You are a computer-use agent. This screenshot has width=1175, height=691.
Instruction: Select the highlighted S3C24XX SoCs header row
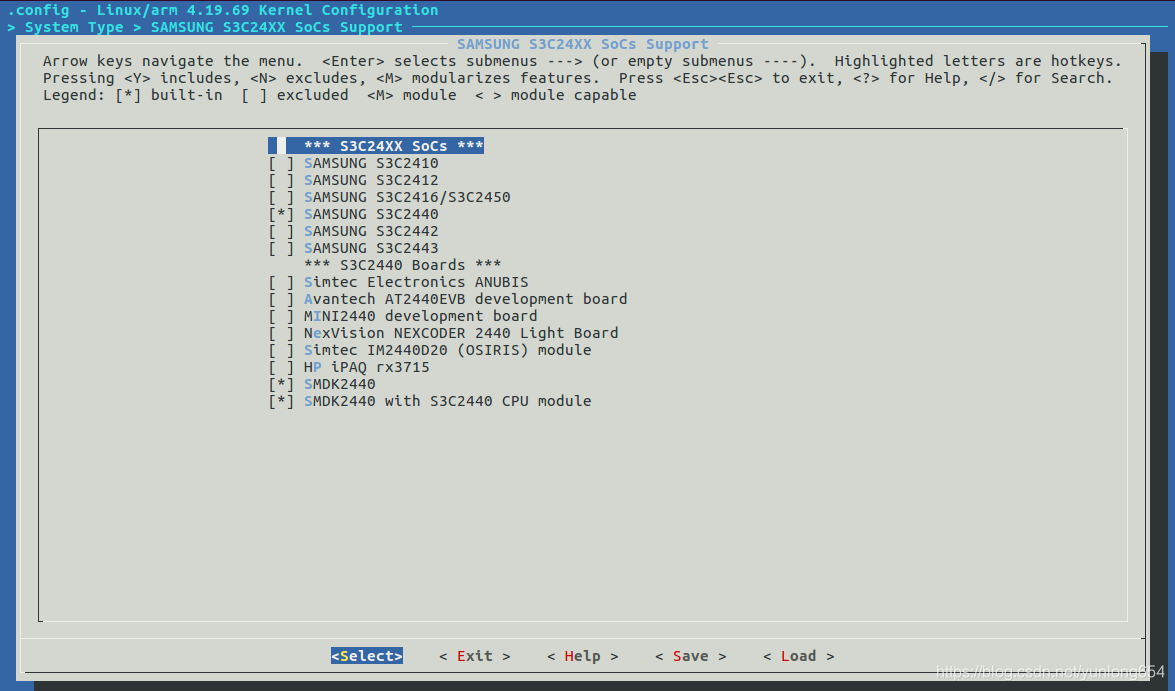pos(376,146)
